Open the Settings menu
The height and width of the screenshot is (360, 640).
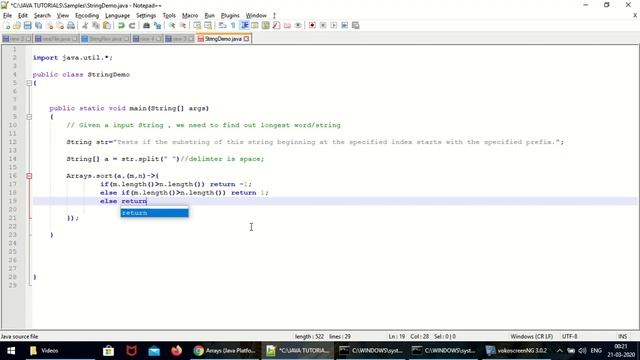146,16
